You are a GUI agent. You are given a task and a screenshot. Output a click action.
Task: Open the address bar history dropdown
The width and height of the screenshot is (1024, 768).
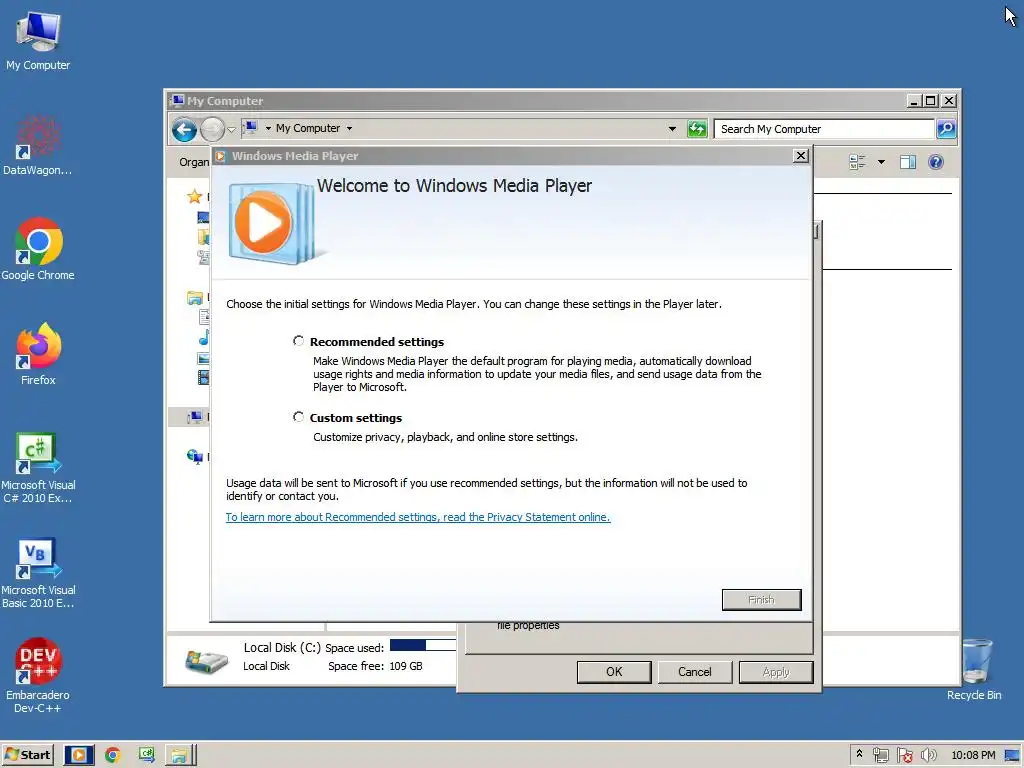[672, 129]
